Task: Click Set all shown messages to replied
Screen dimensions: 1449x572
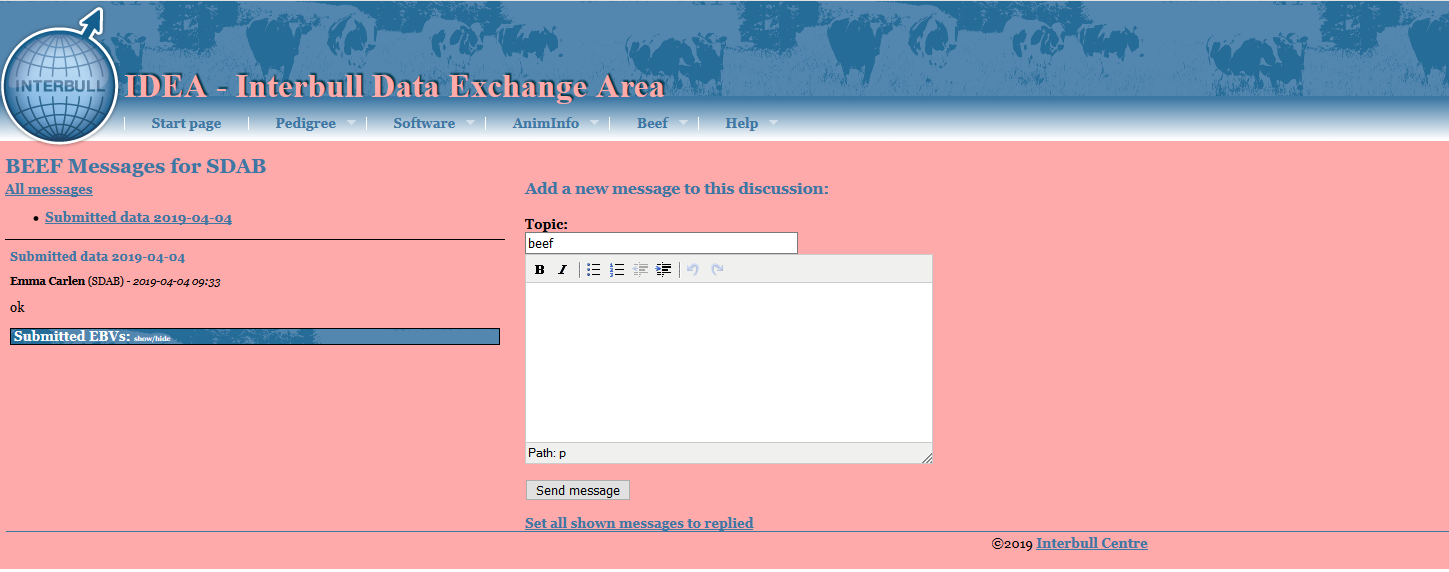Action: (x=639, y=523)
